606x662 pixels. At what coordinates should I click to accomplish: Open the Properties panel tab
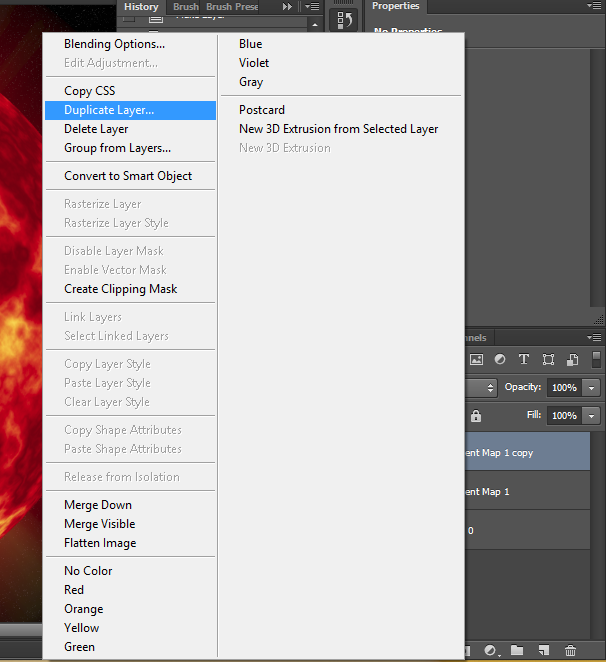coord(395,6)
